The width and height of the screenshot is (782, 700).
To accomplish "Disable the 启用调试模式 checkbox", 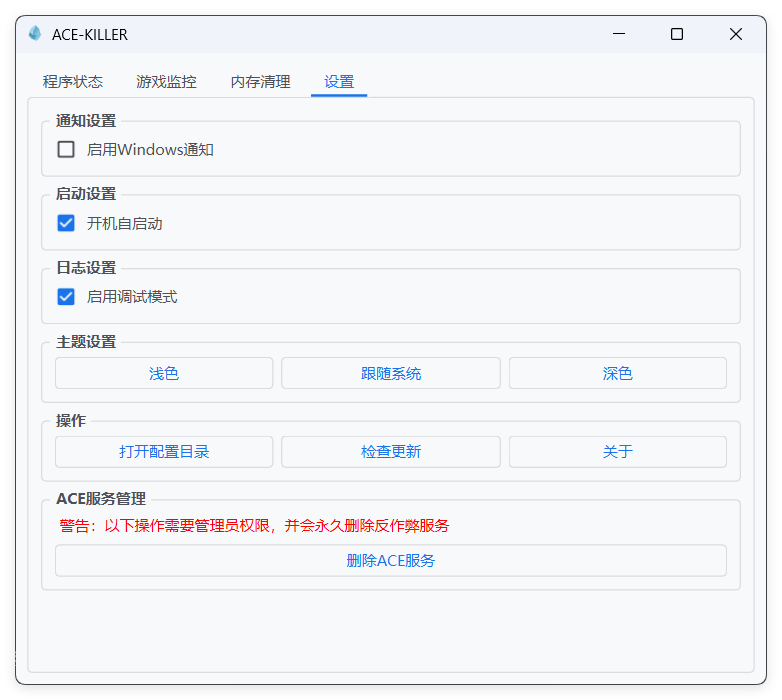I will [66, 297].
